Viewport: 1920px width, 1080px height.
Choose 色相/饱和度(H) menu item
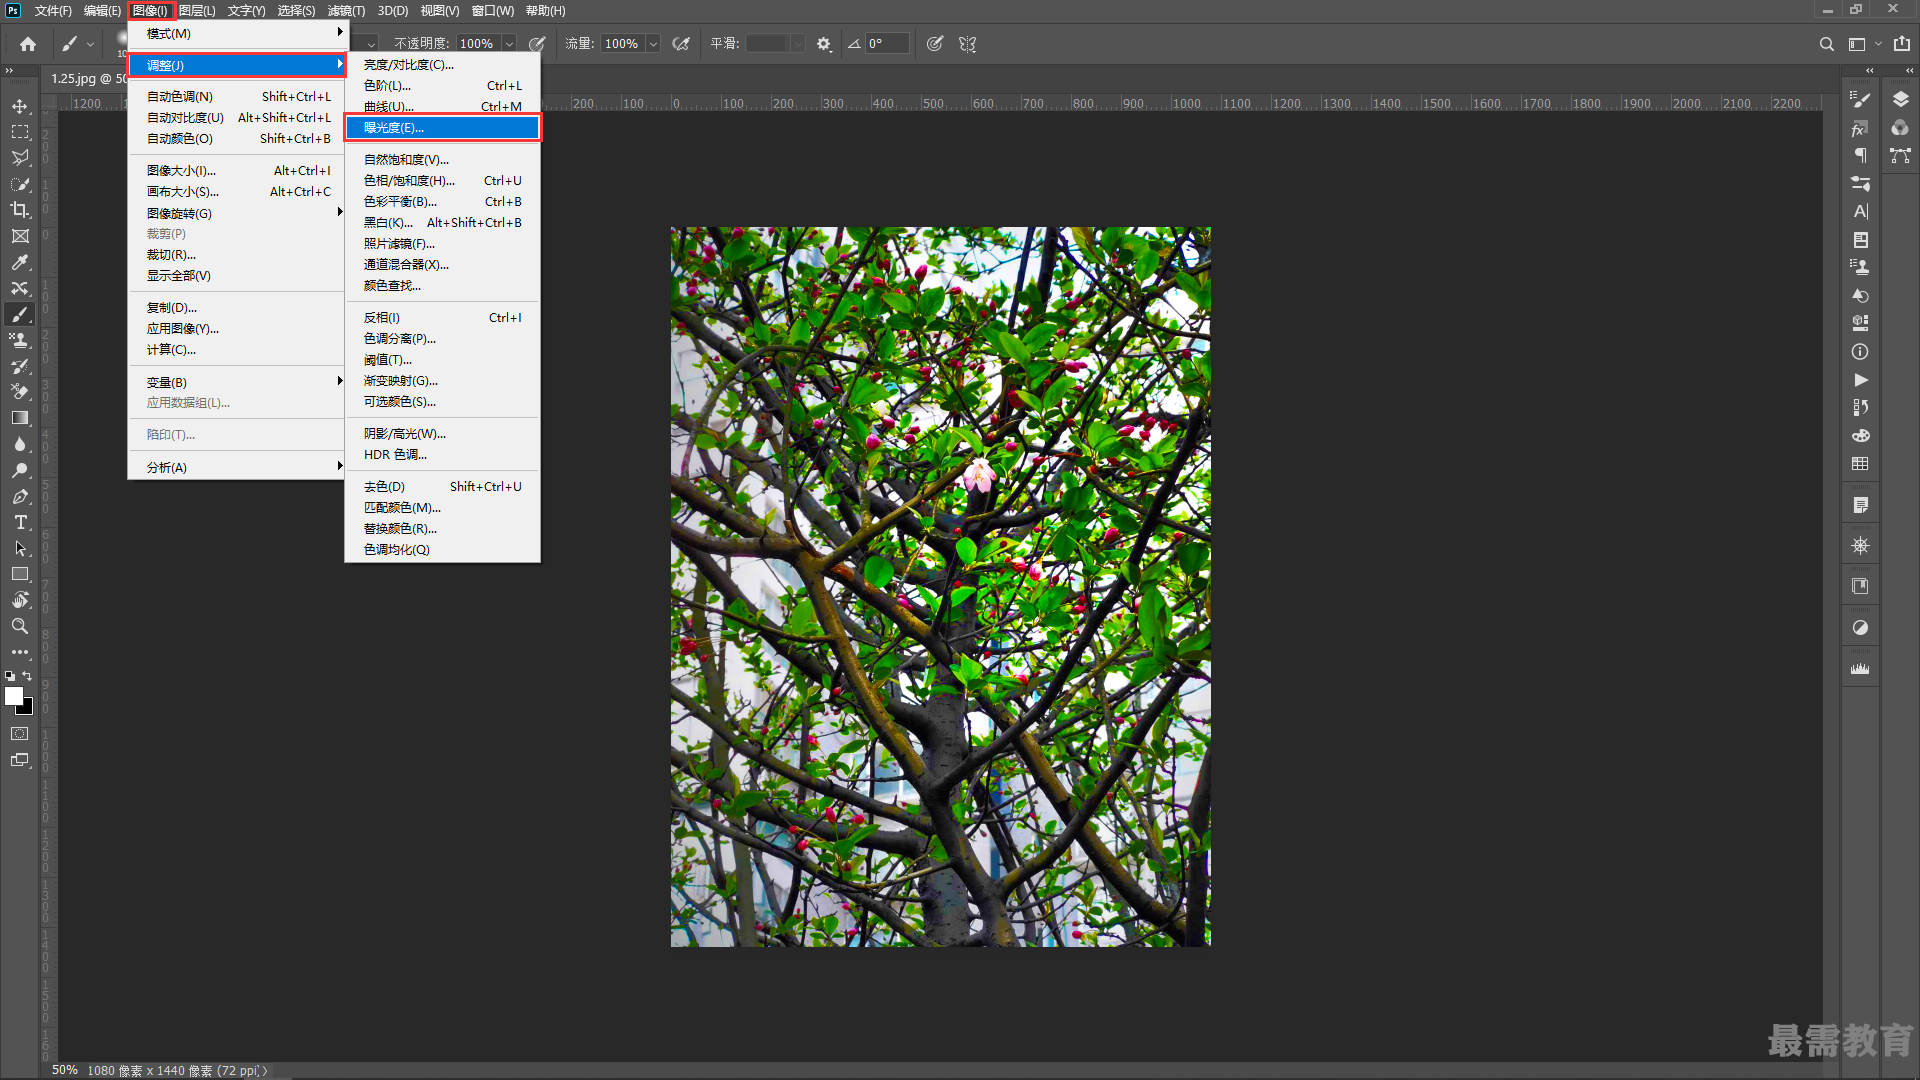click(442, 180)
